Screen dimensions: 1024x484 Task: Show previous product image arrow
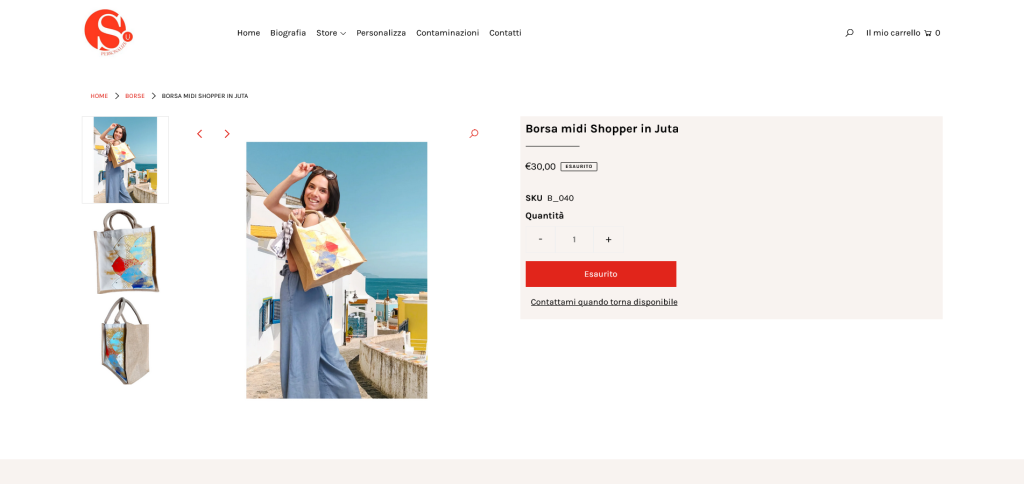pos(199,134)
